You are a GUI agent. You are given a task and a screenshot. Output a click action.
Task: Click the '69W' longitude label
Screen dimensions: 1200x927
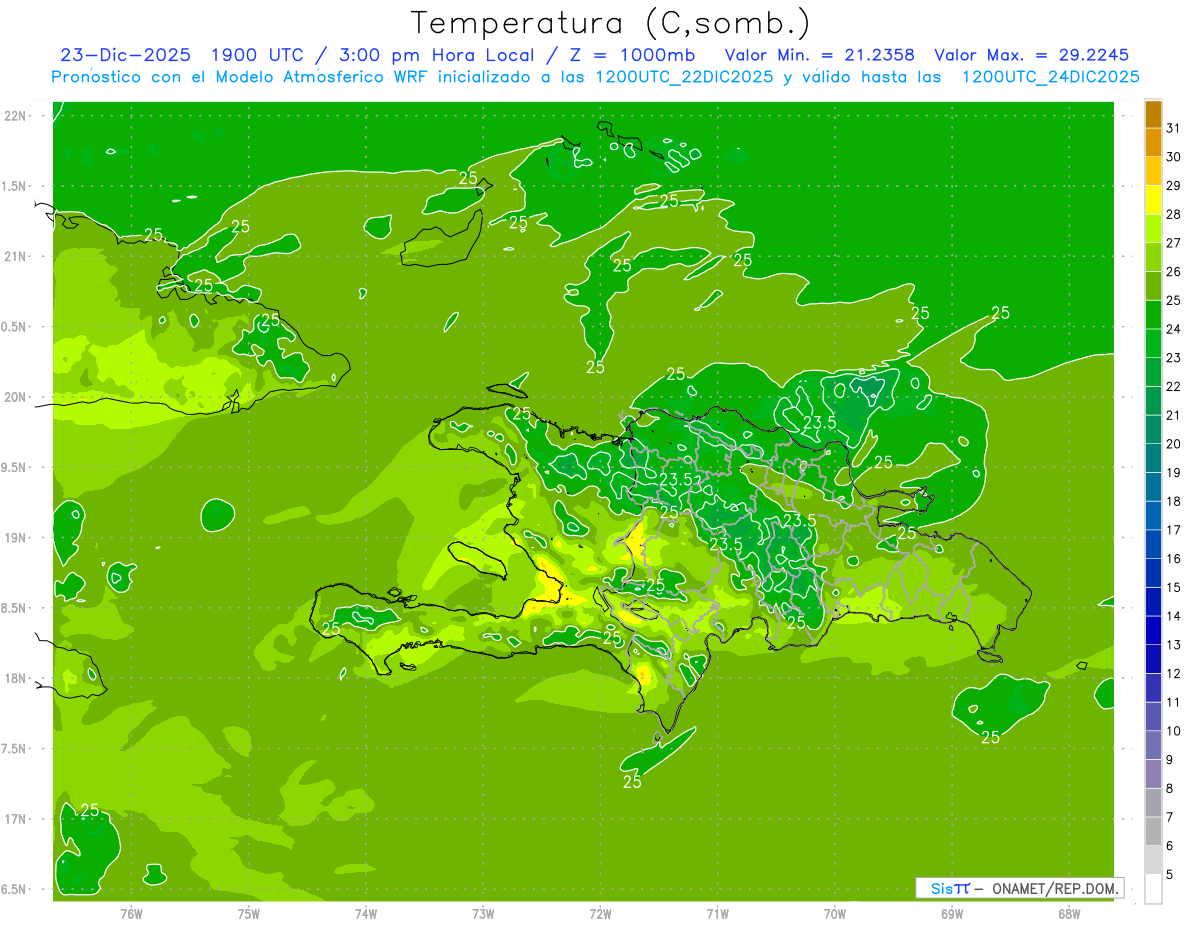(x=952, y=913)
